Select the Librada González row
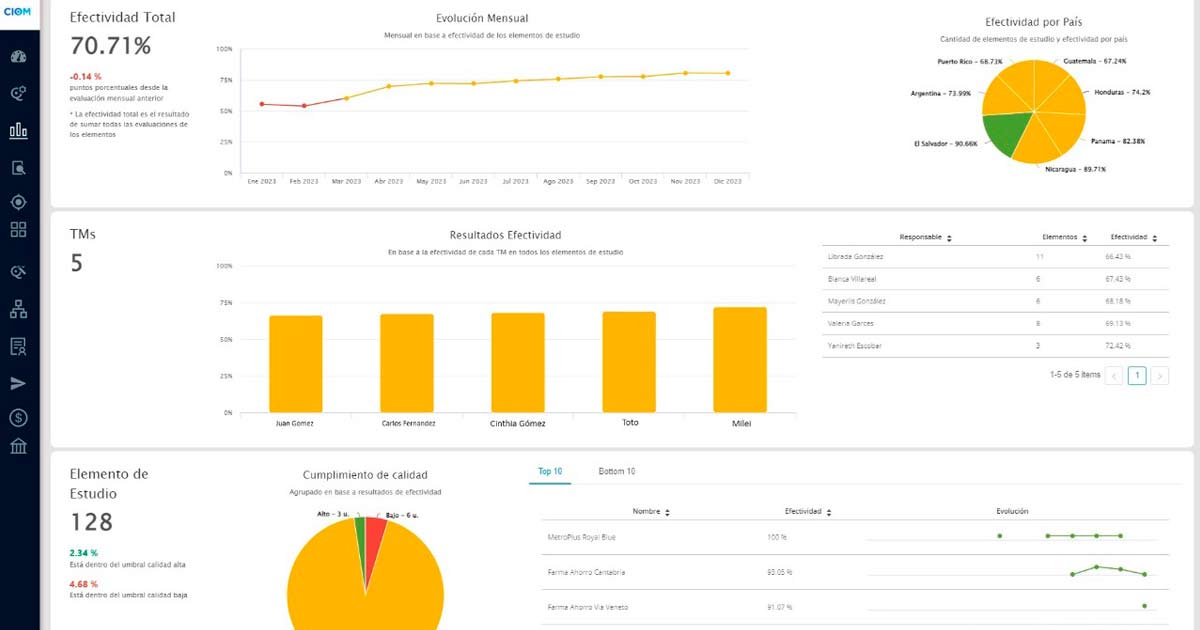Viewport: 1200px width, 630px height. click(x=994, y=257)
